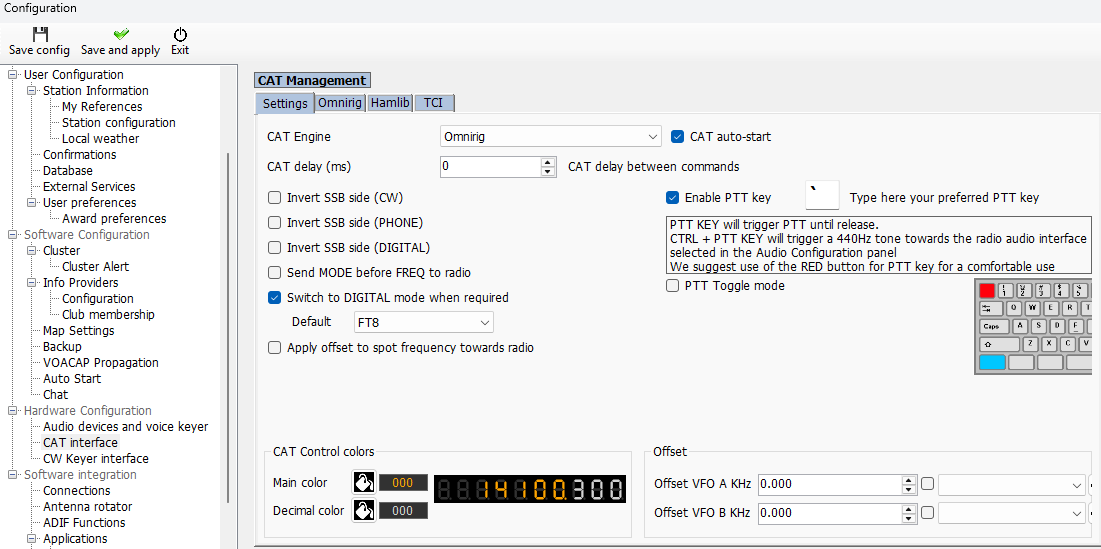
Task: Check the Offset VFO B checkbox
Action: tap(928, 512)
